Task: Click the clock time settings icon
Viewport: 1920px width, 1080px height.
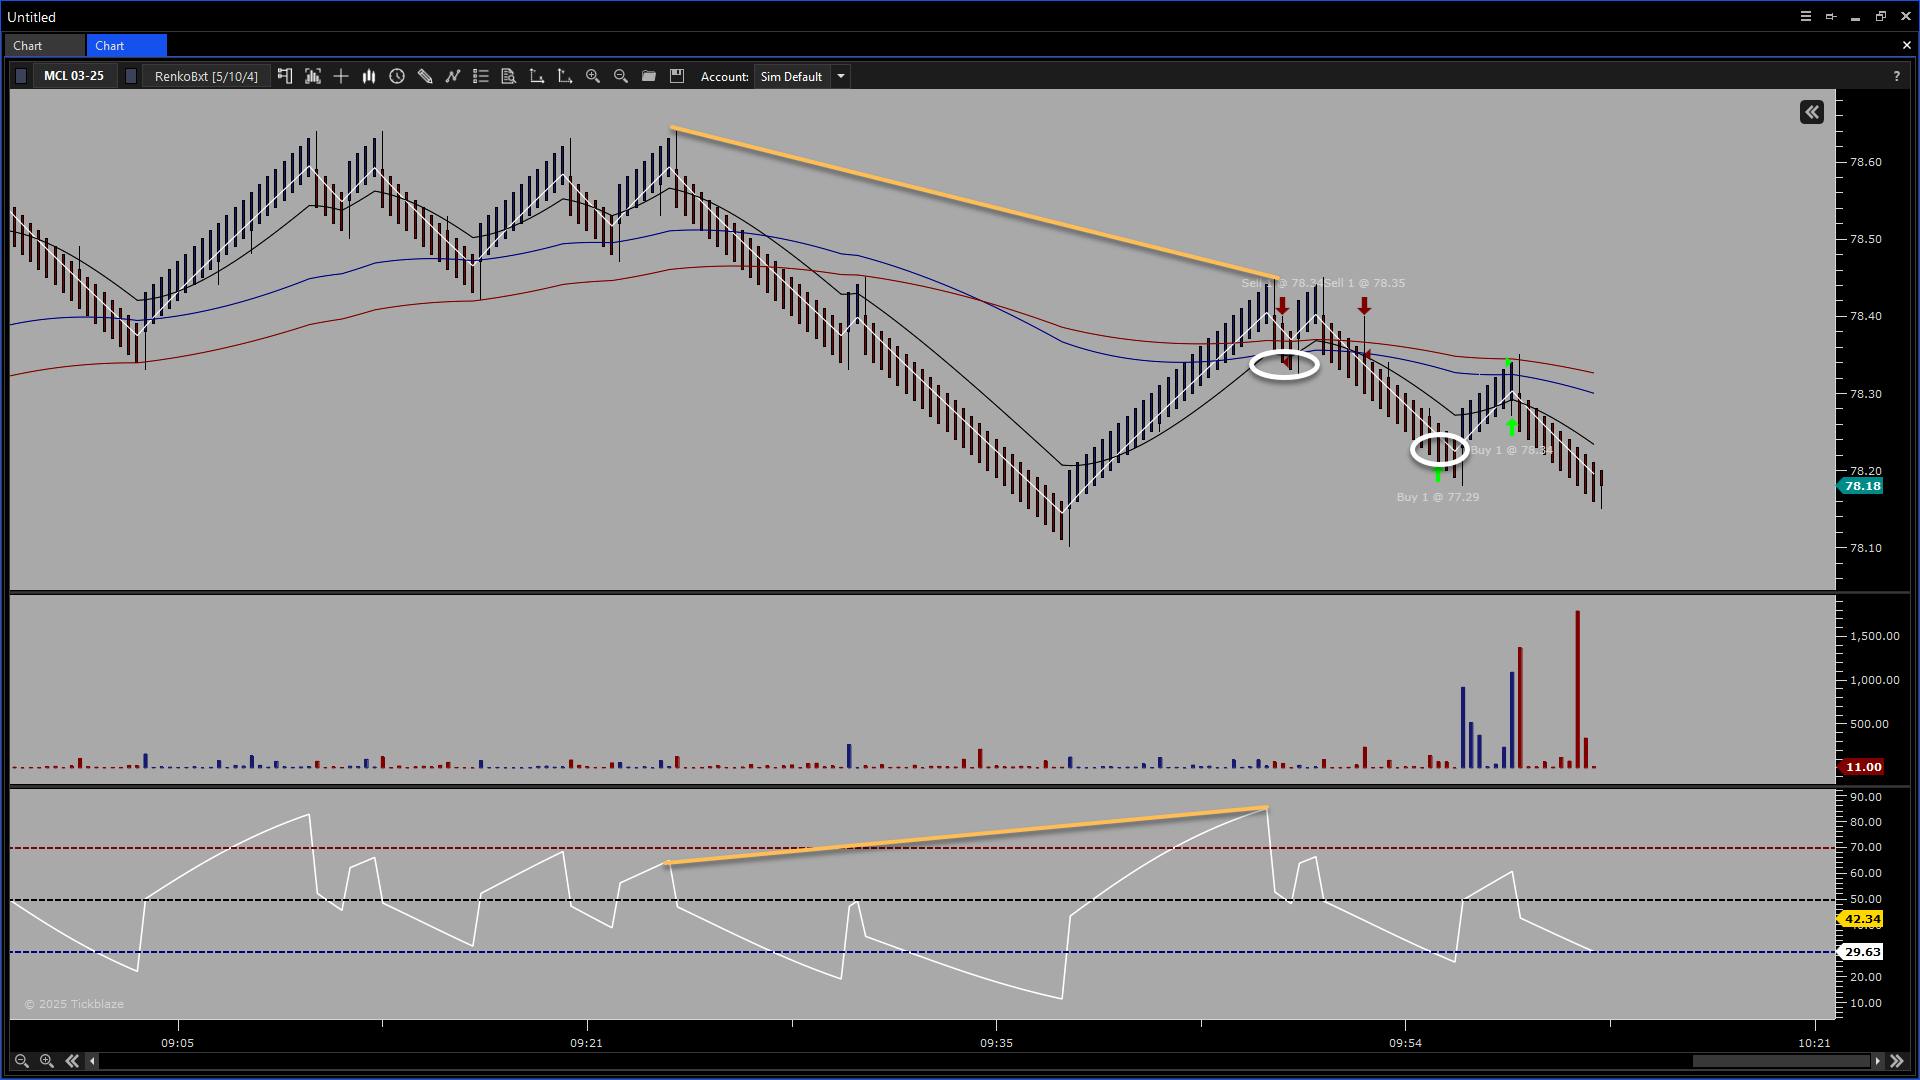Action: point(397,76)
